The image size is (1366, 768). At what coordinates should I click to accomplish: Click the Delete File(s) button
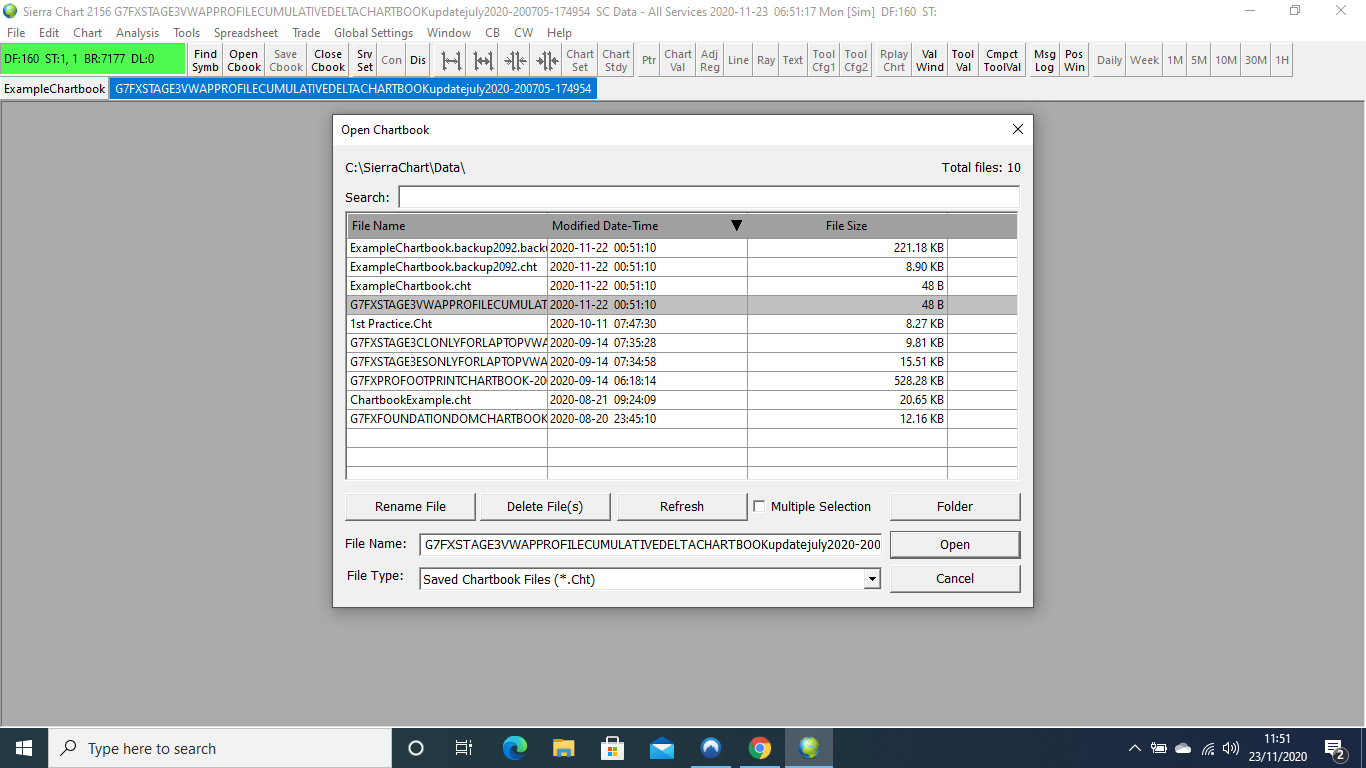[545, 507]
